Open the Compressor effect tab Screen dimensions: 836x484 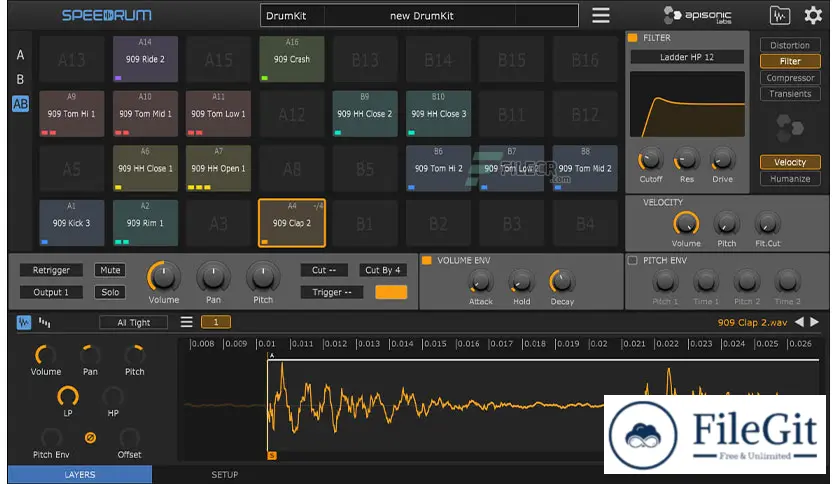[790, 78]
